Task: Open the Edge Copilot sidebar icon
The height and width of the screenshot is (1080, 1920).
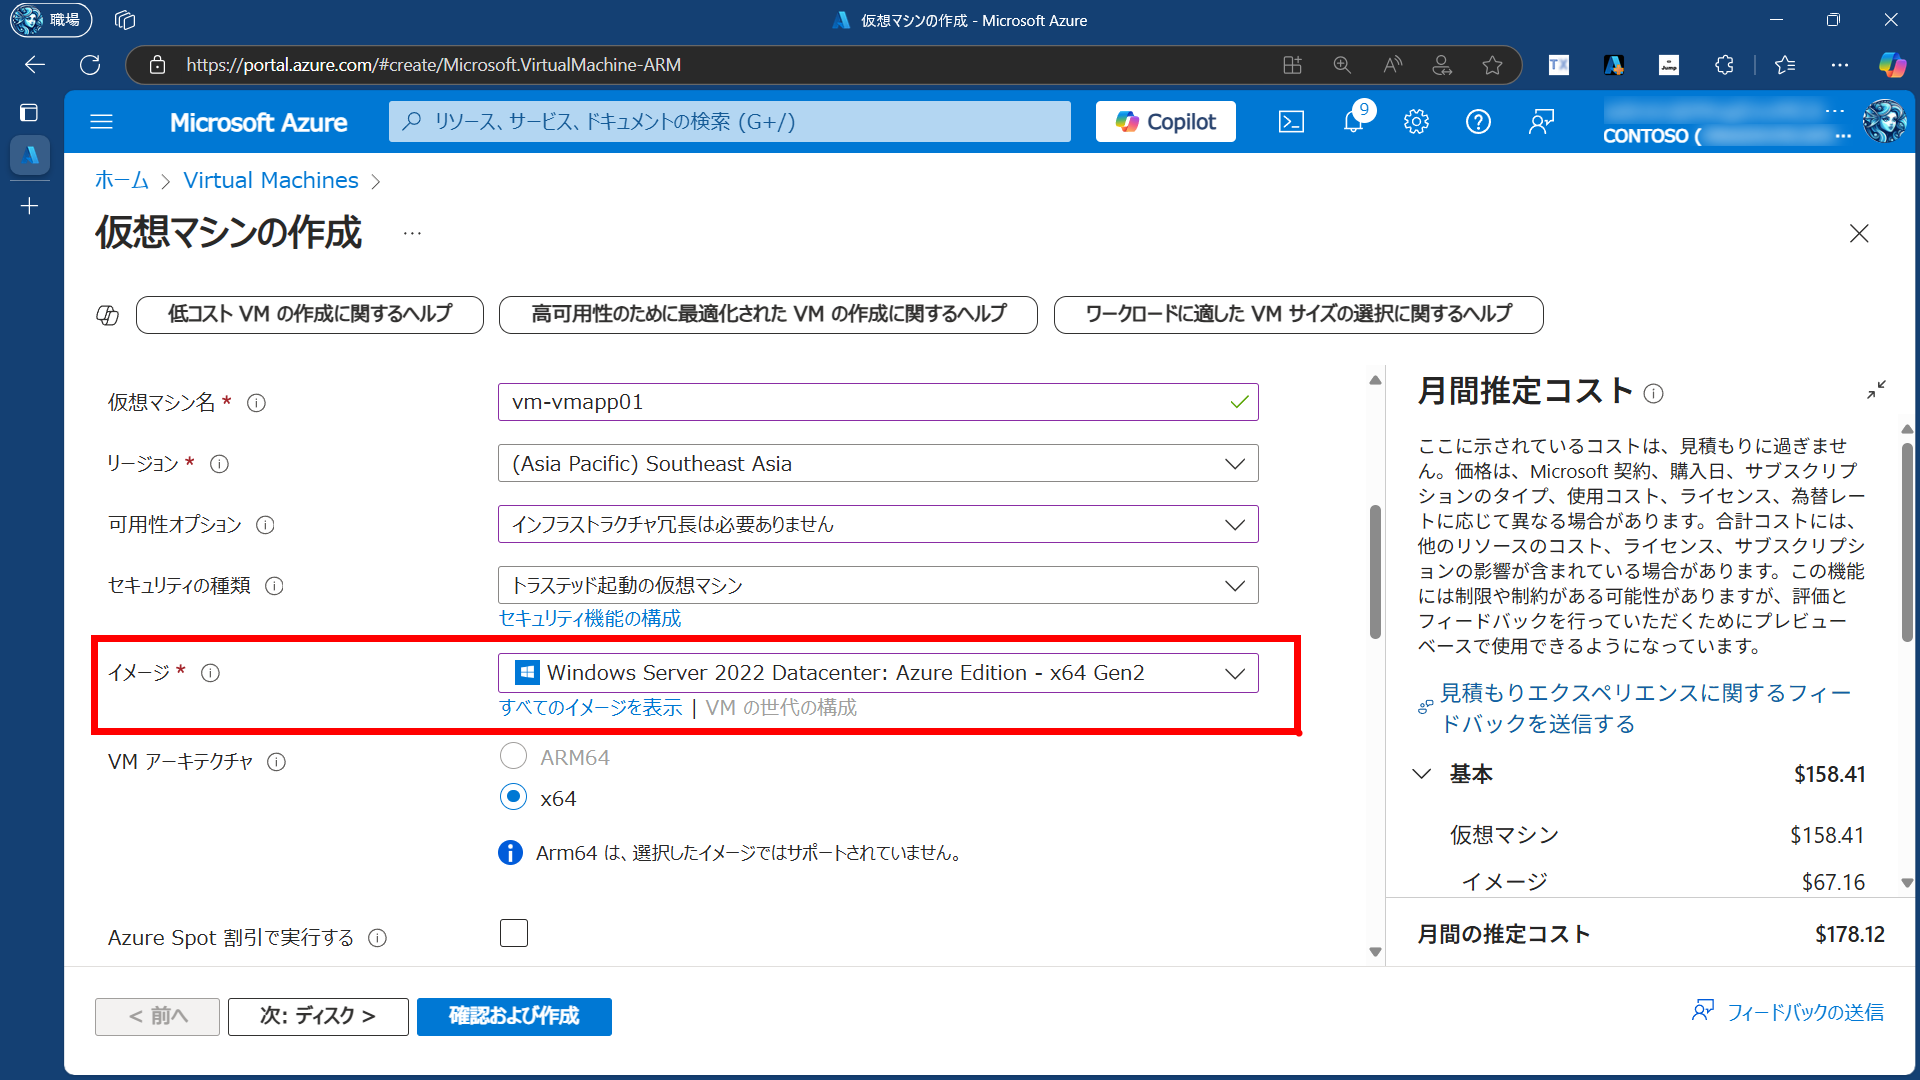Action: pyautogui.click(x=1892, y=65)
